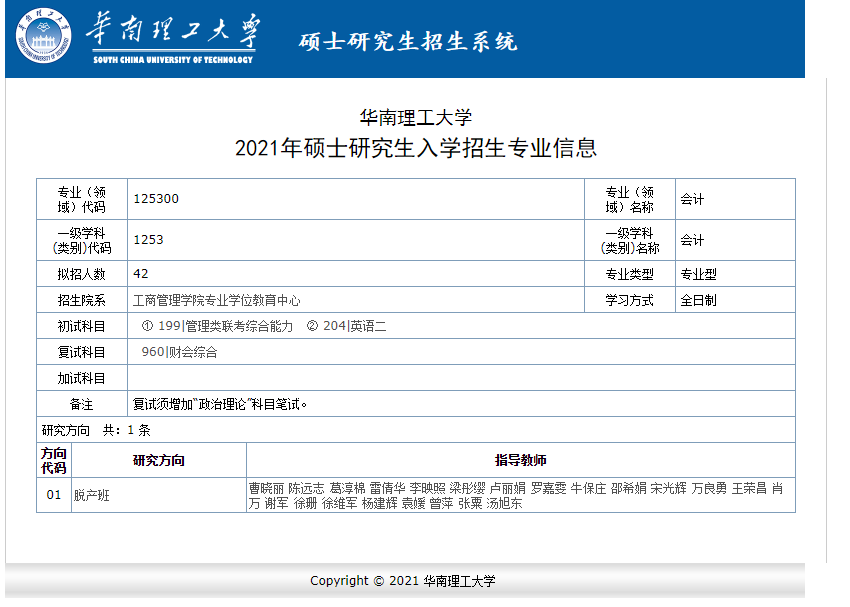850x607 pixels.
Task: Click advisor name 汤旭东
Action: pos(504,503)
